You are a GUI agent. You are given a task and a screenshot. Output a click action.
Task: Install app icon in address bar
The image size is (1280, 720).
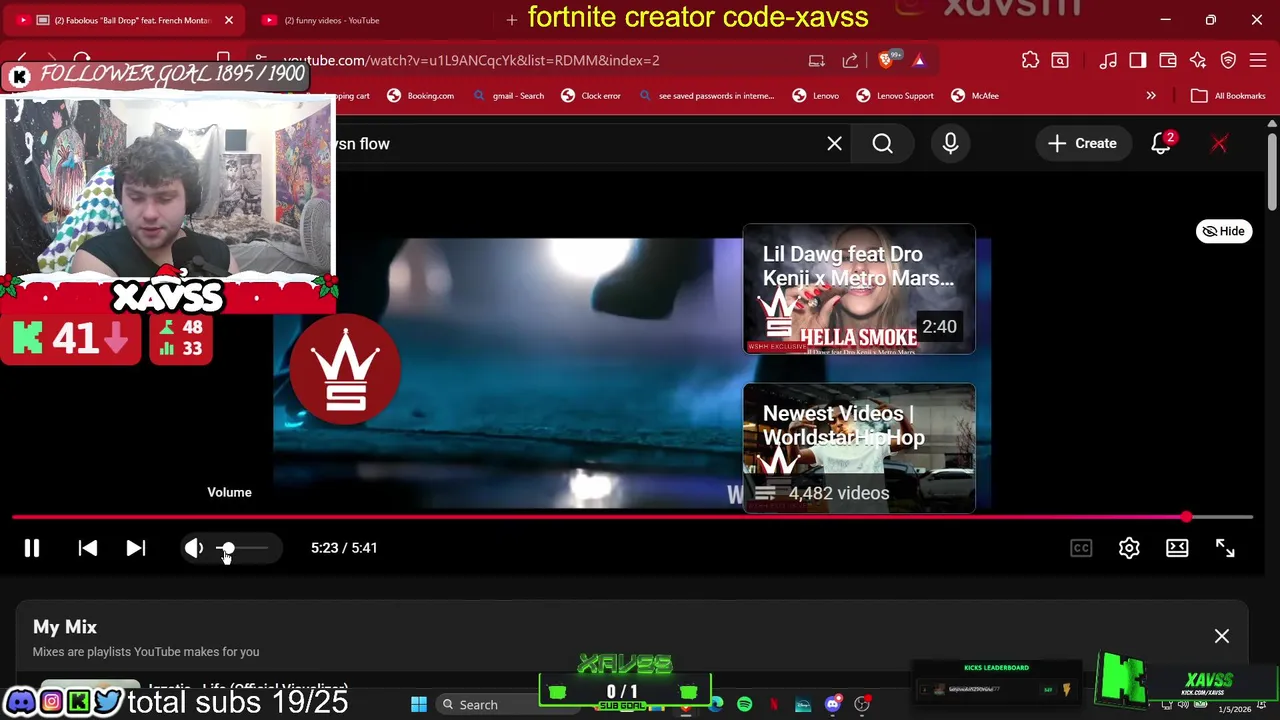coord(816,61)
